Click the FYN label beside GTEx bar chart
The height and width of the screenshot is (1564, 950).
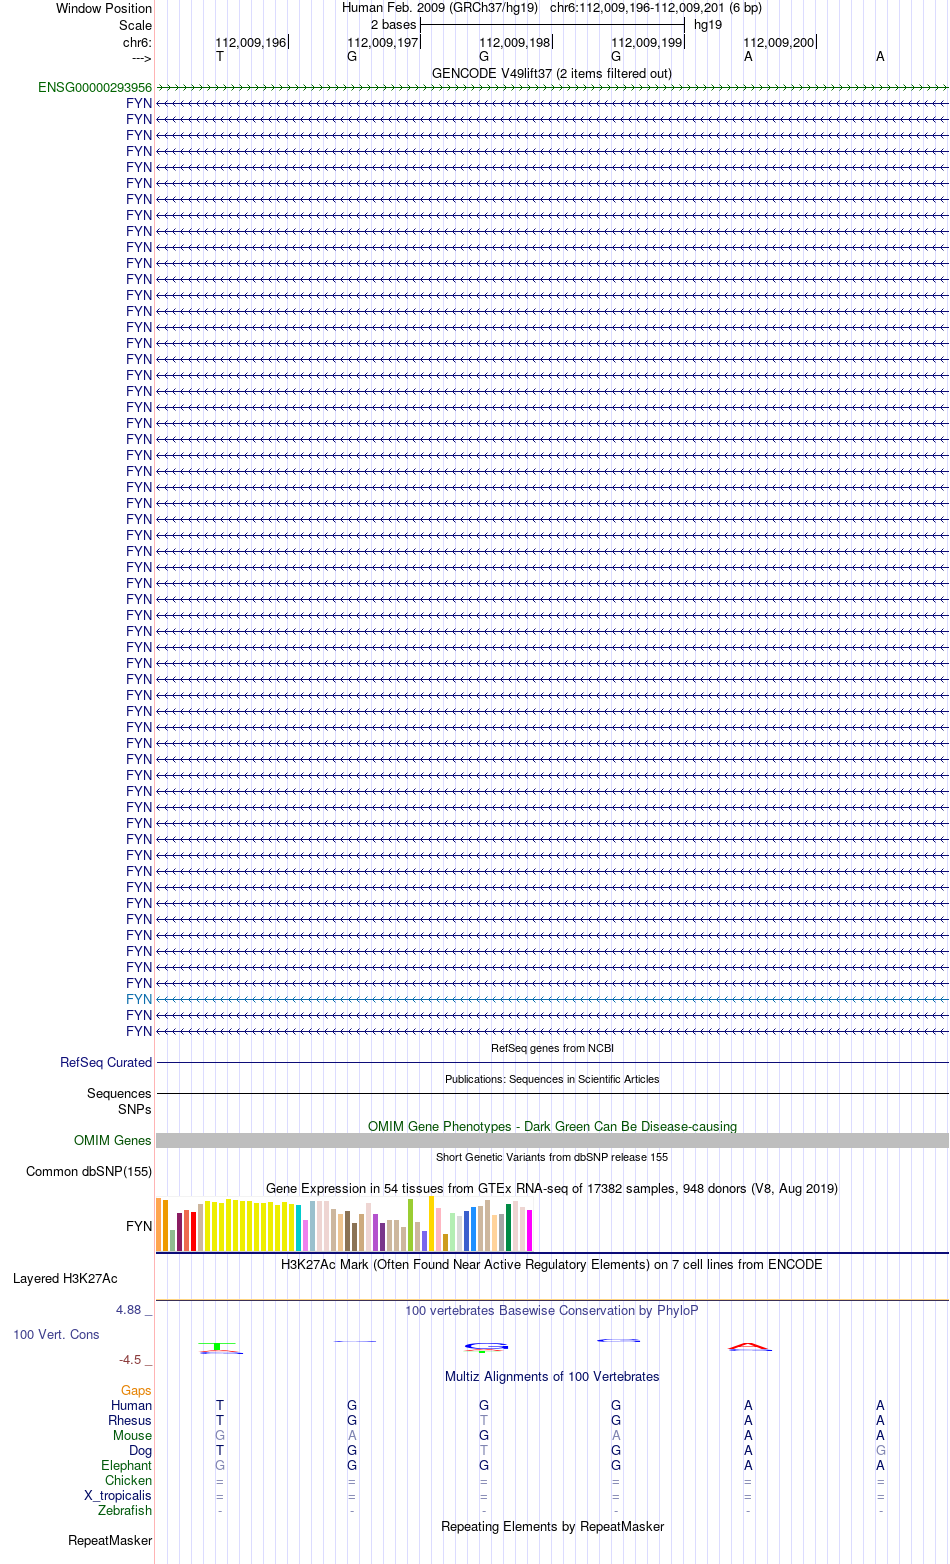(139, 1226)
